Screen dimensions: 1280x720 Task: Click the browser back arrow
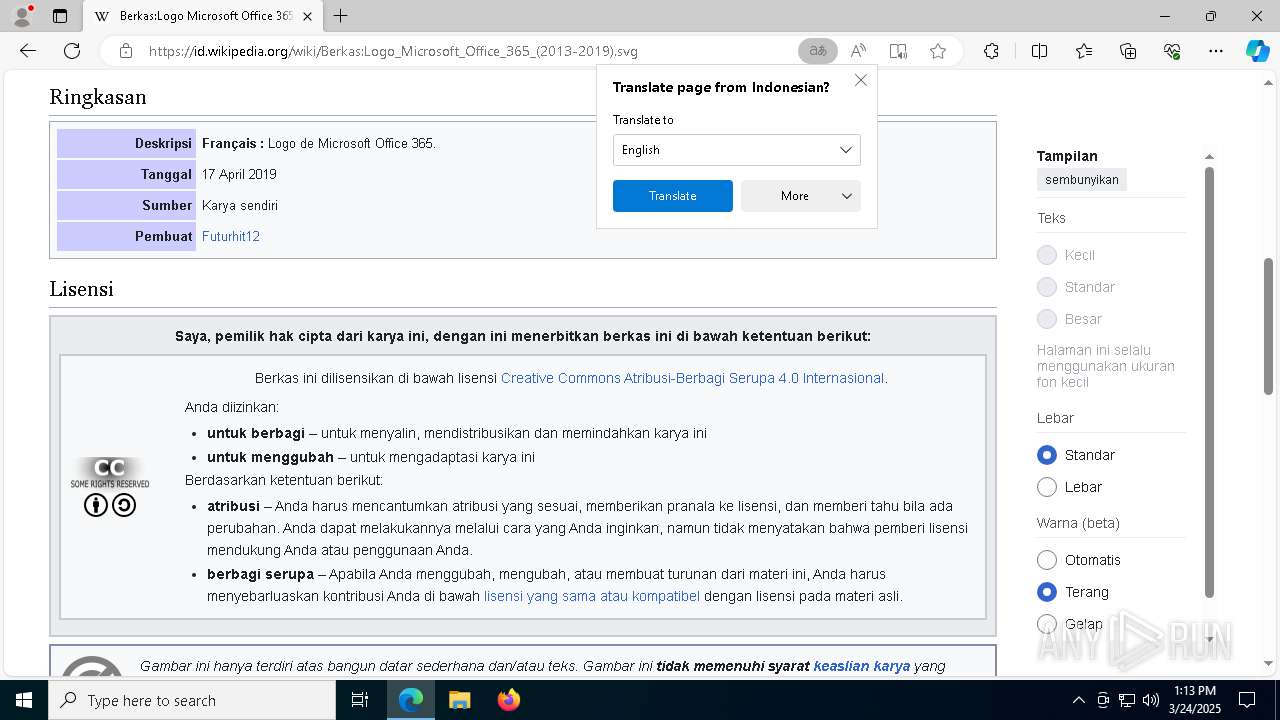click(28, 51)
